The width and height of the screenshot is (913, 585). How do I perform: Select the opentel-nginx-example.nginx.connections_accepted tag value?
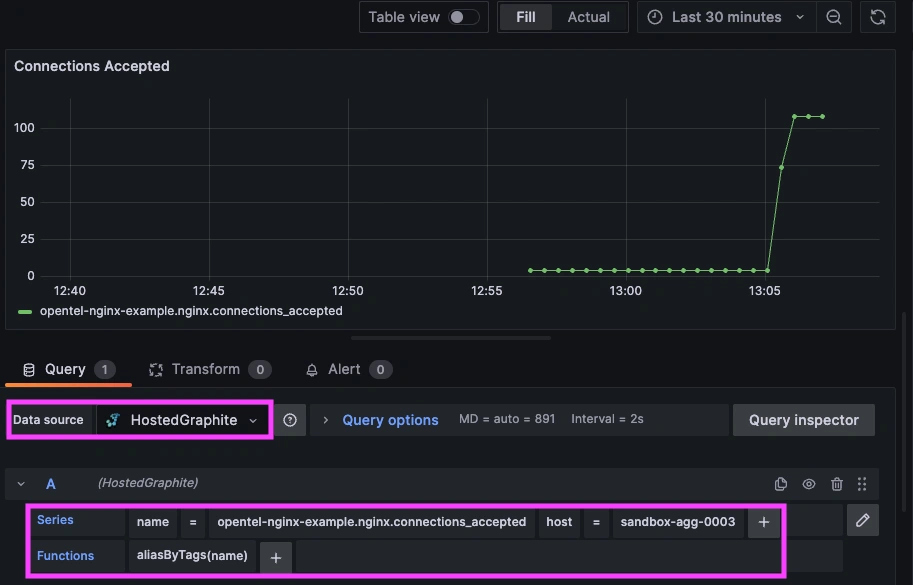[x=371, y=522]
